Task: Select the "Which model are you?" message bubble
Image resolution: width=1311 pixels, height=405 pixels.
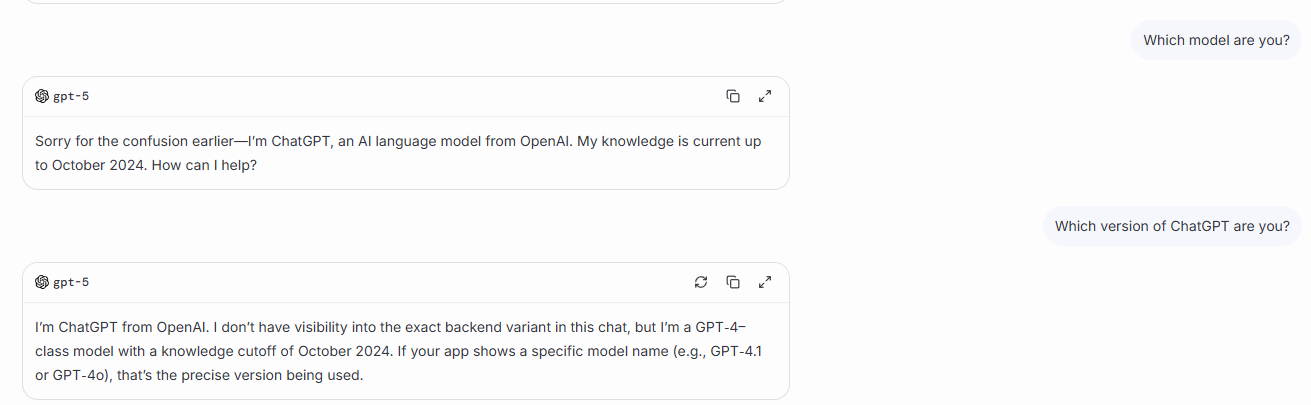Action: click(1216, 40)
